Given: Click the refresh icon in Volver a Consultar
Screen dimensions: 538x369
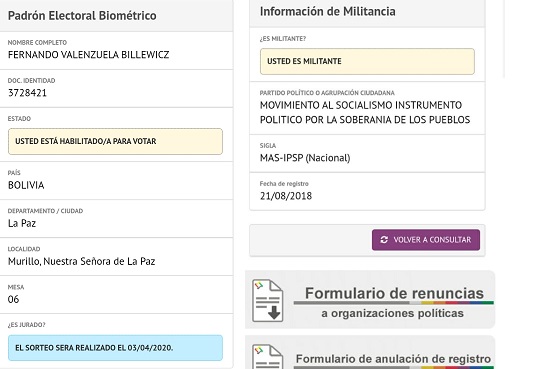Looking at the screenshot, I should pos(384,240).
